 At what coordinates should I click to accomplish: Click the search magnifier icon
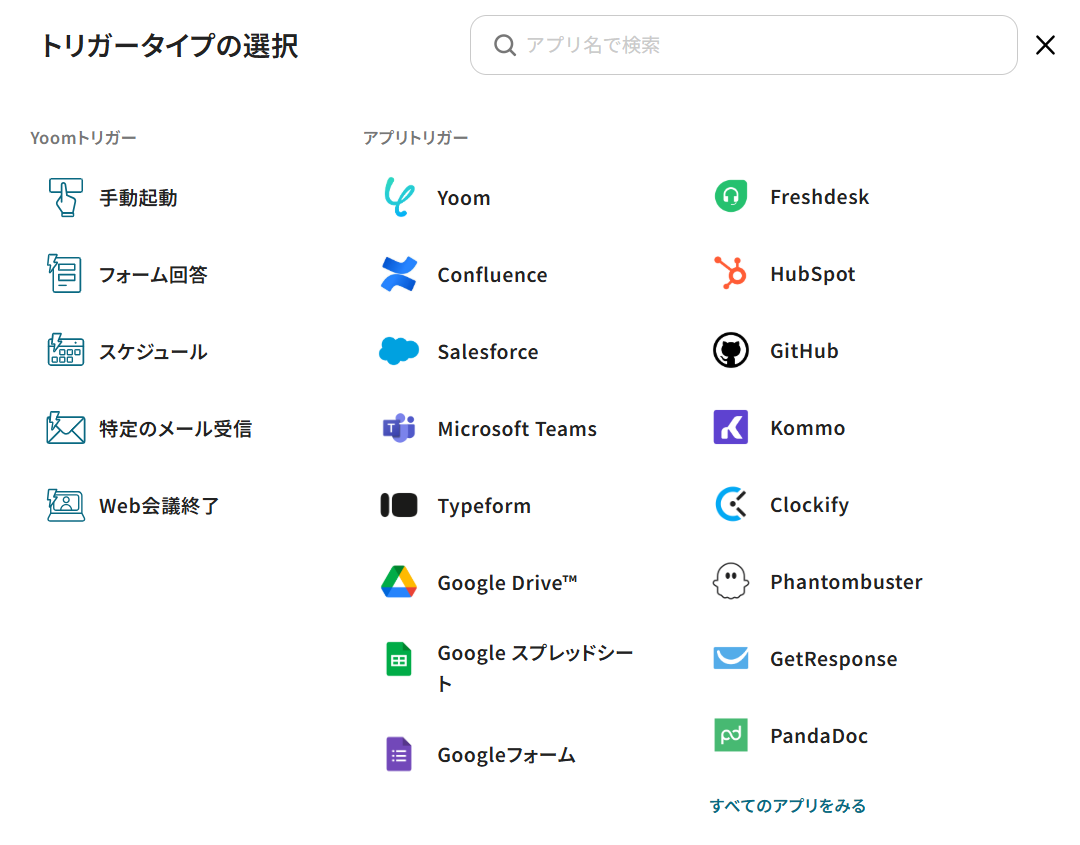coord(505,45)
